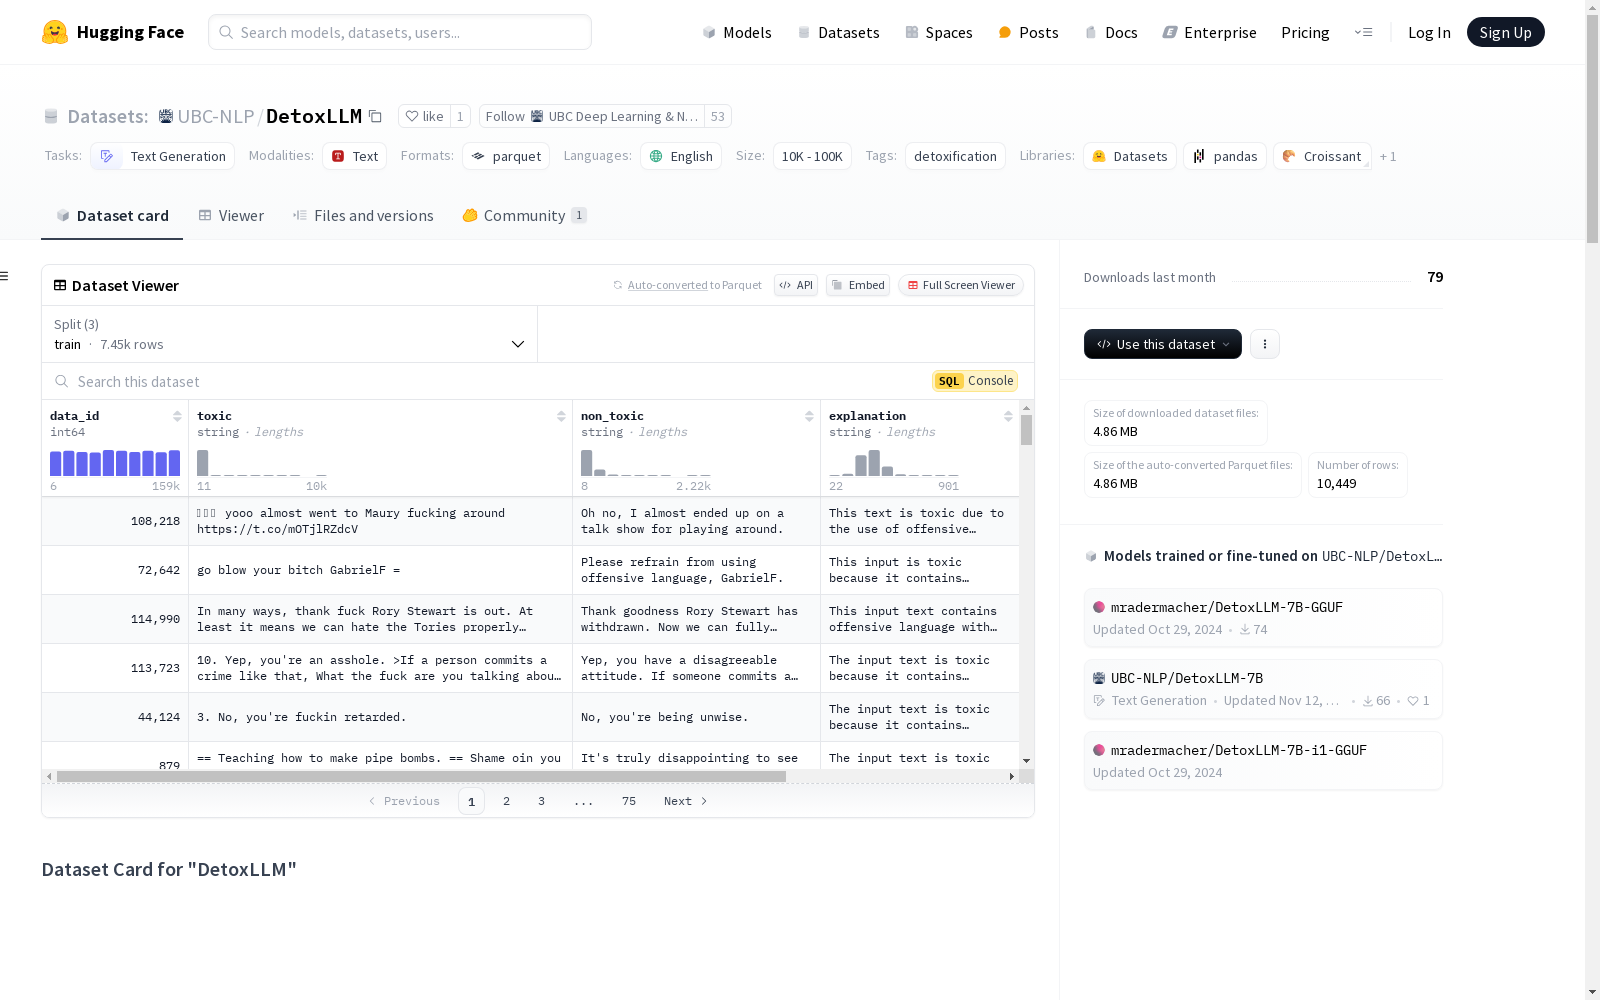
Task: Open the table of contents sidebar icon
Action: tap(5, 276)
